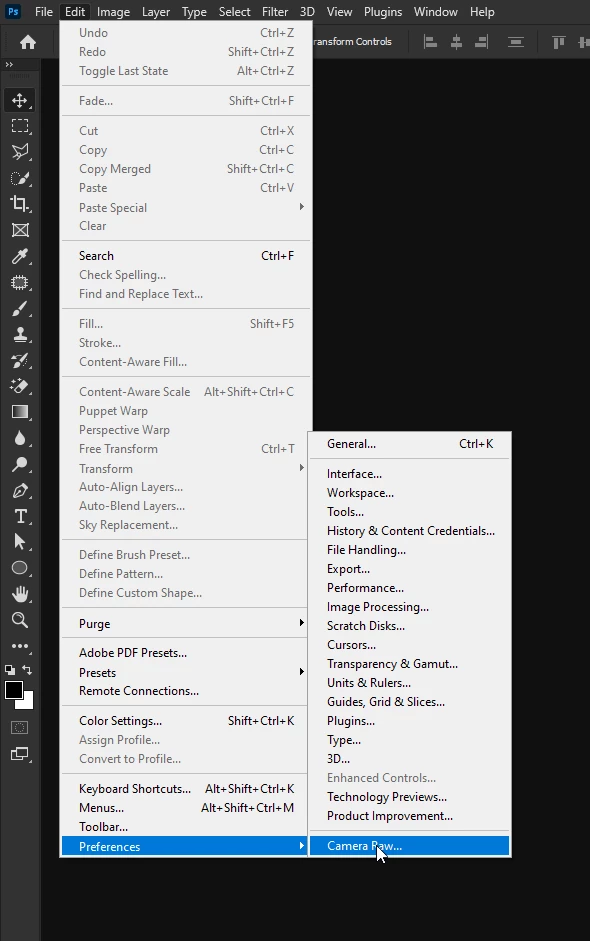
Task: Select the Move tool
Action: [20, 100]
